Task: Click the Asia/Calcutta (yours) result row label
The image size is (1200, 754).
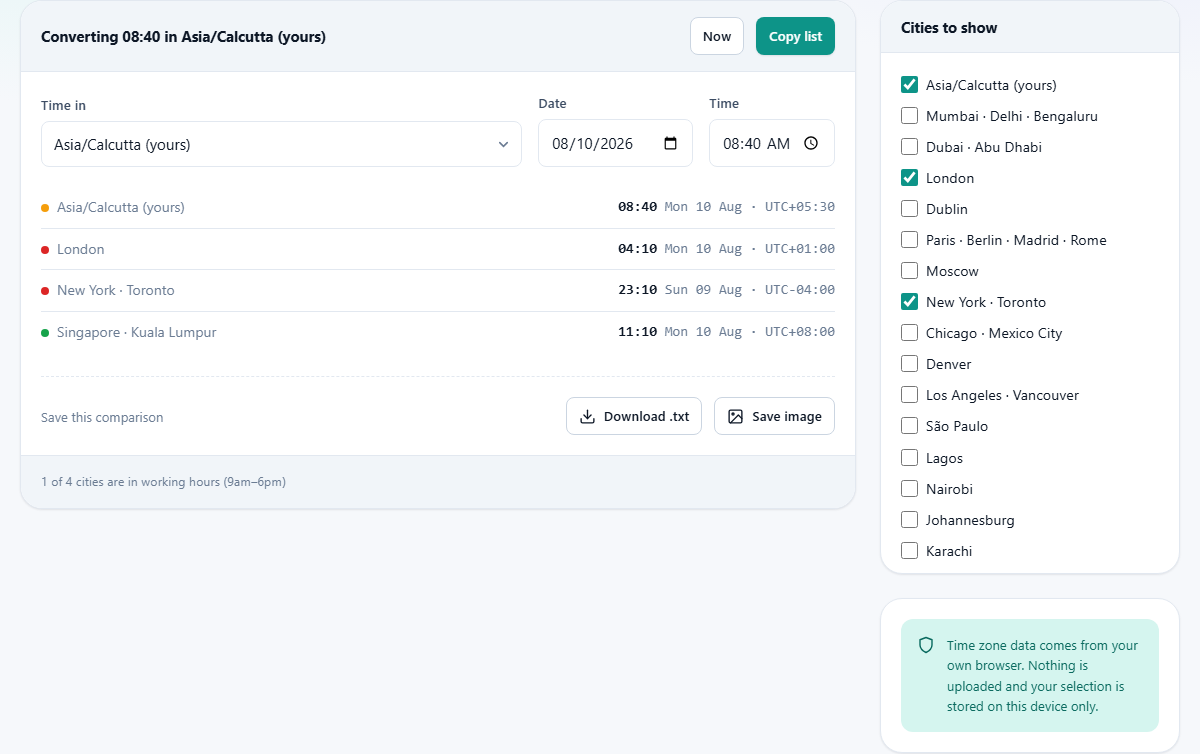Action: click(x=121, y=207)
